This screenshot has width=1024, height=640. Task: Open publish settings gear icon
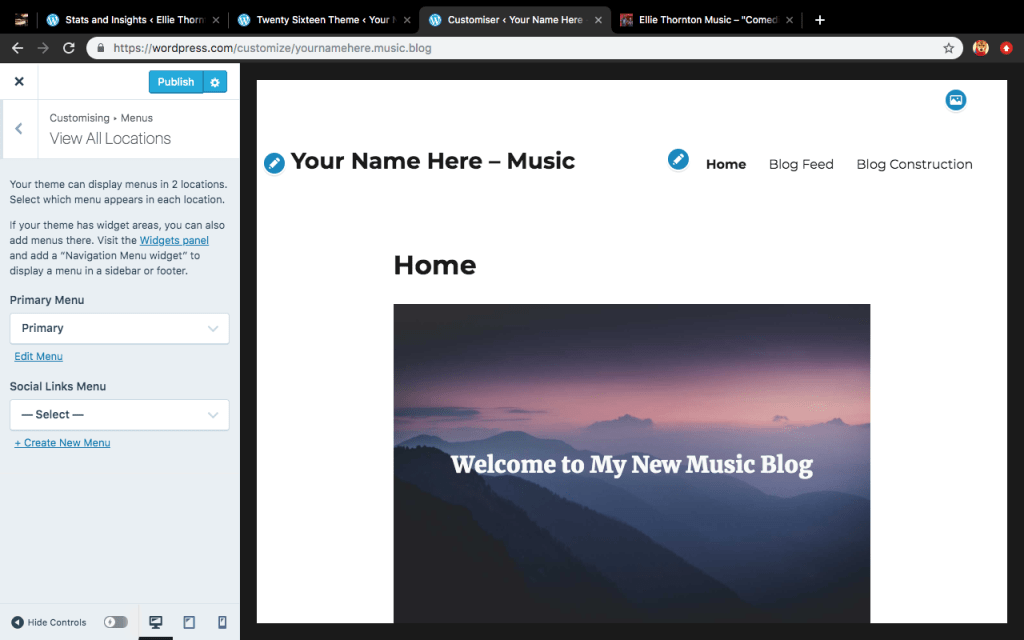[215, 82]
